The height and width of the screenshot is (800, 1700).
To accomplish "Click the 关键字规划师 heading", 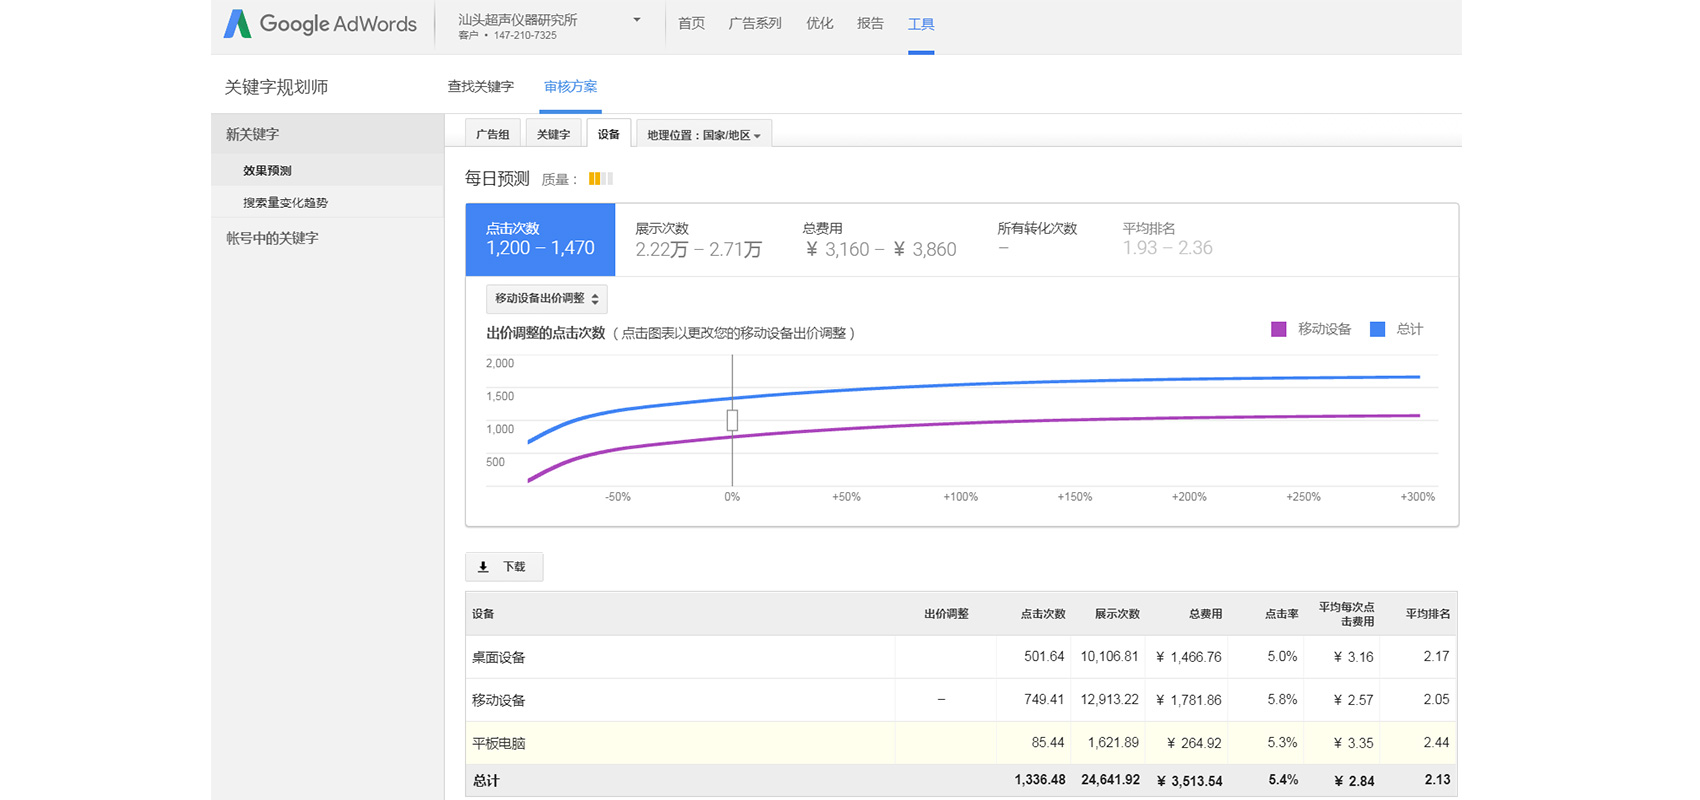I will [277, 87].
